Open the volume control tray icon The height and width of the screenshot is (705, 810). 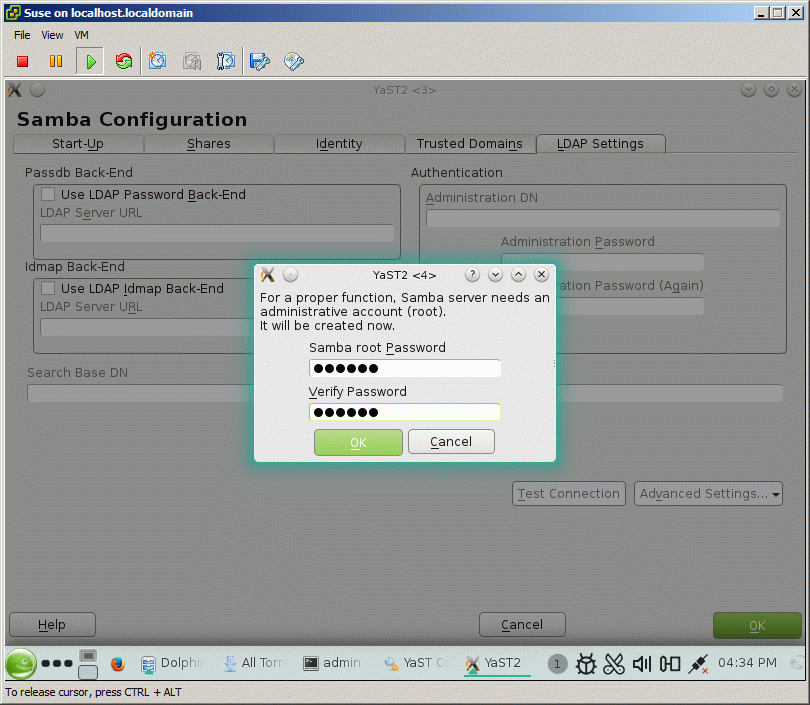(642, 664)
